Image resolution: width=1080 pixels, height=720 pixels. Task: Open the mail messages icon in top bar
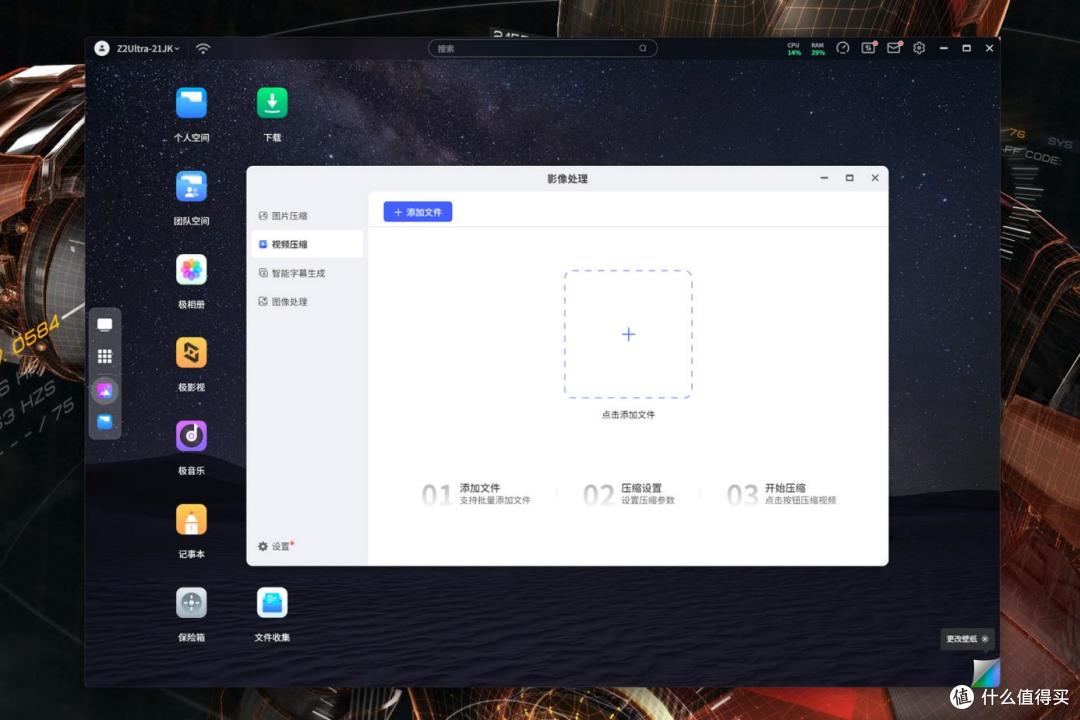pos(894,48)
